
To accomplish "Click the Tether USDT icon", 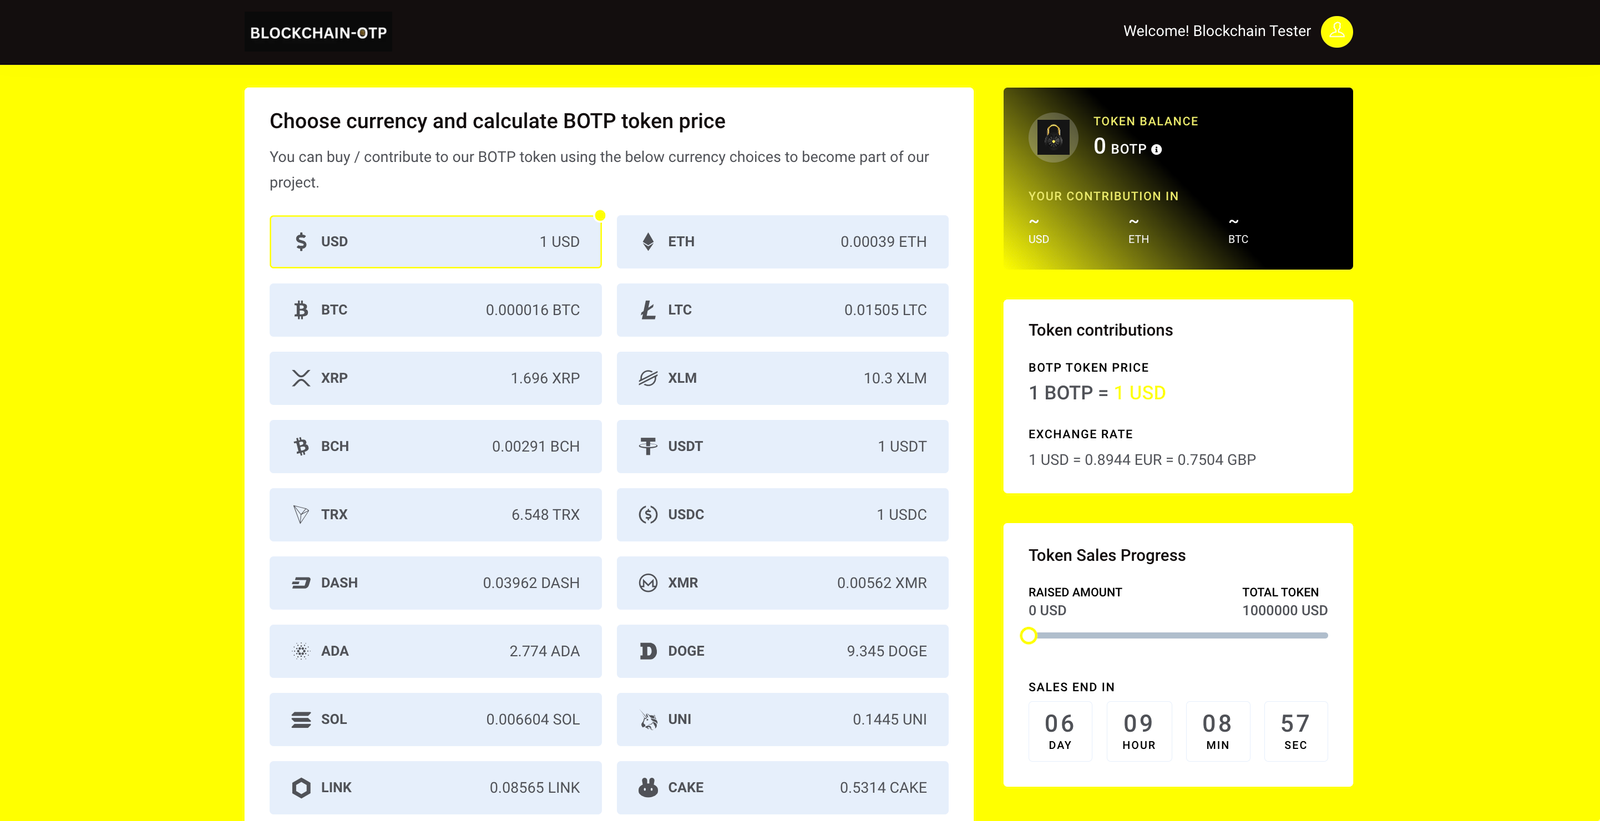I will coord(648,446).
